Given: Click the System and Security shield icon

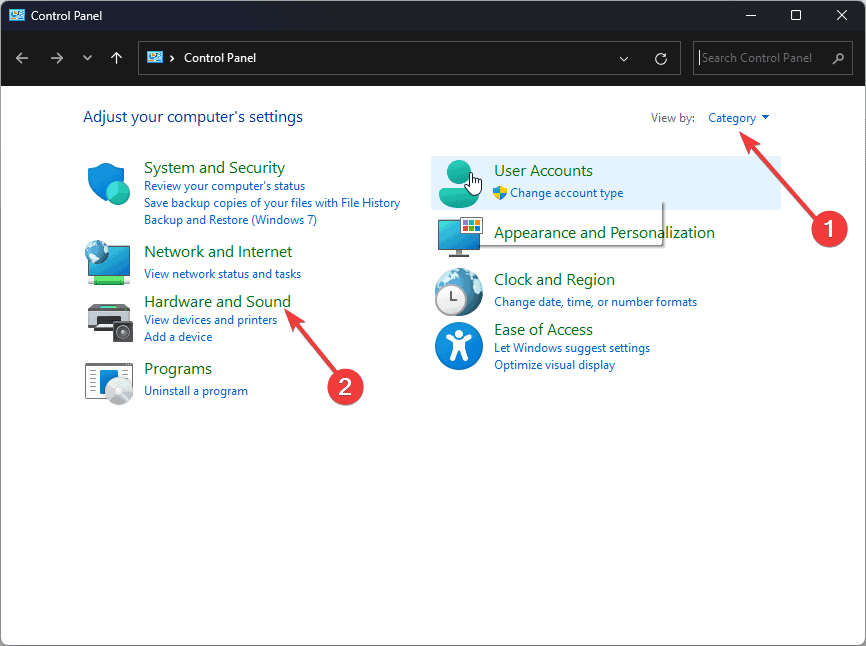Looking at the screenshot, I should (x=109, y=183).
